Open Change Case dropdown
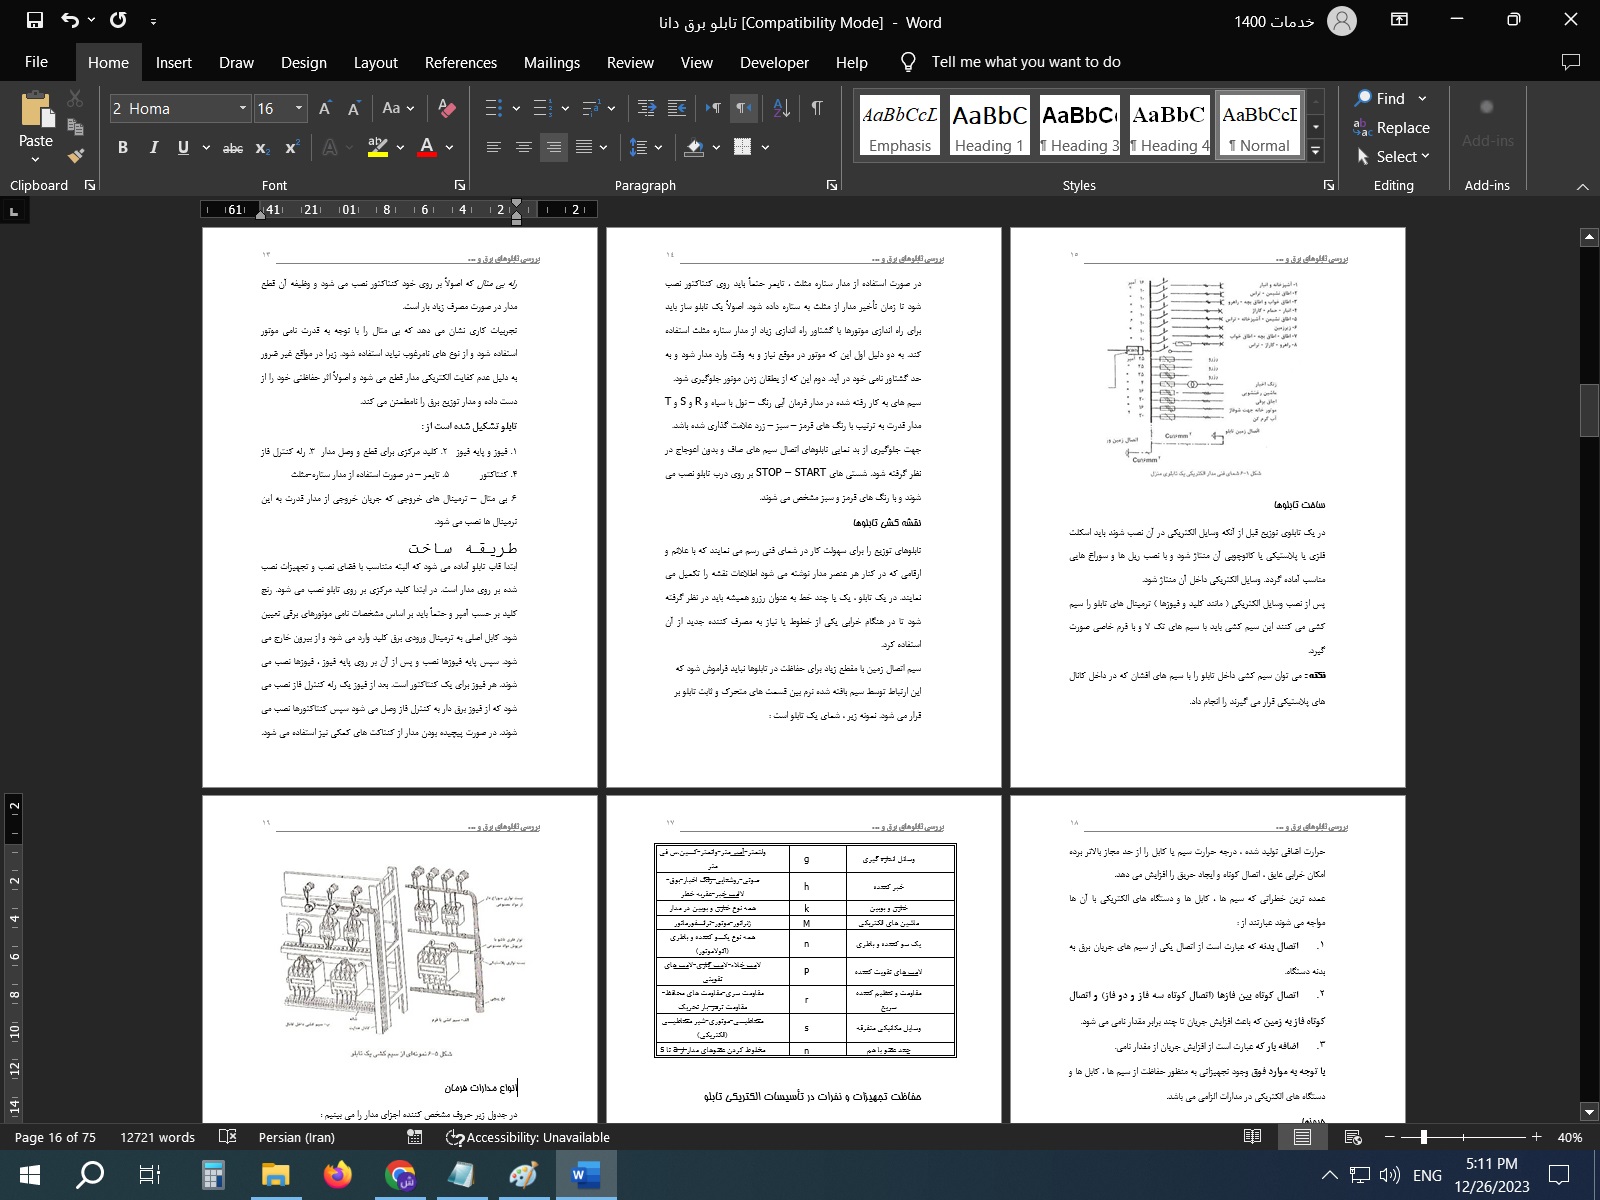The image size is (1600, 1200). [398, 108]
